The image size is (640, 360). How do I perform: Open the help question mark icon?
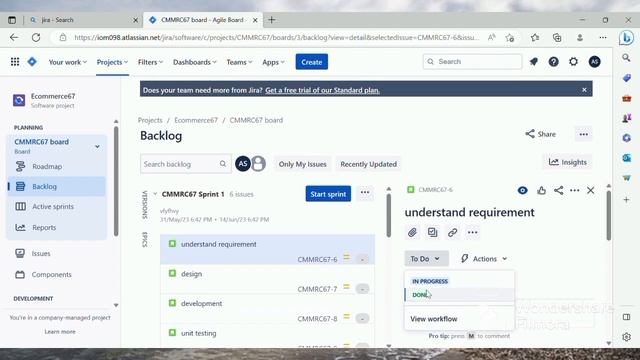(553, 62)
